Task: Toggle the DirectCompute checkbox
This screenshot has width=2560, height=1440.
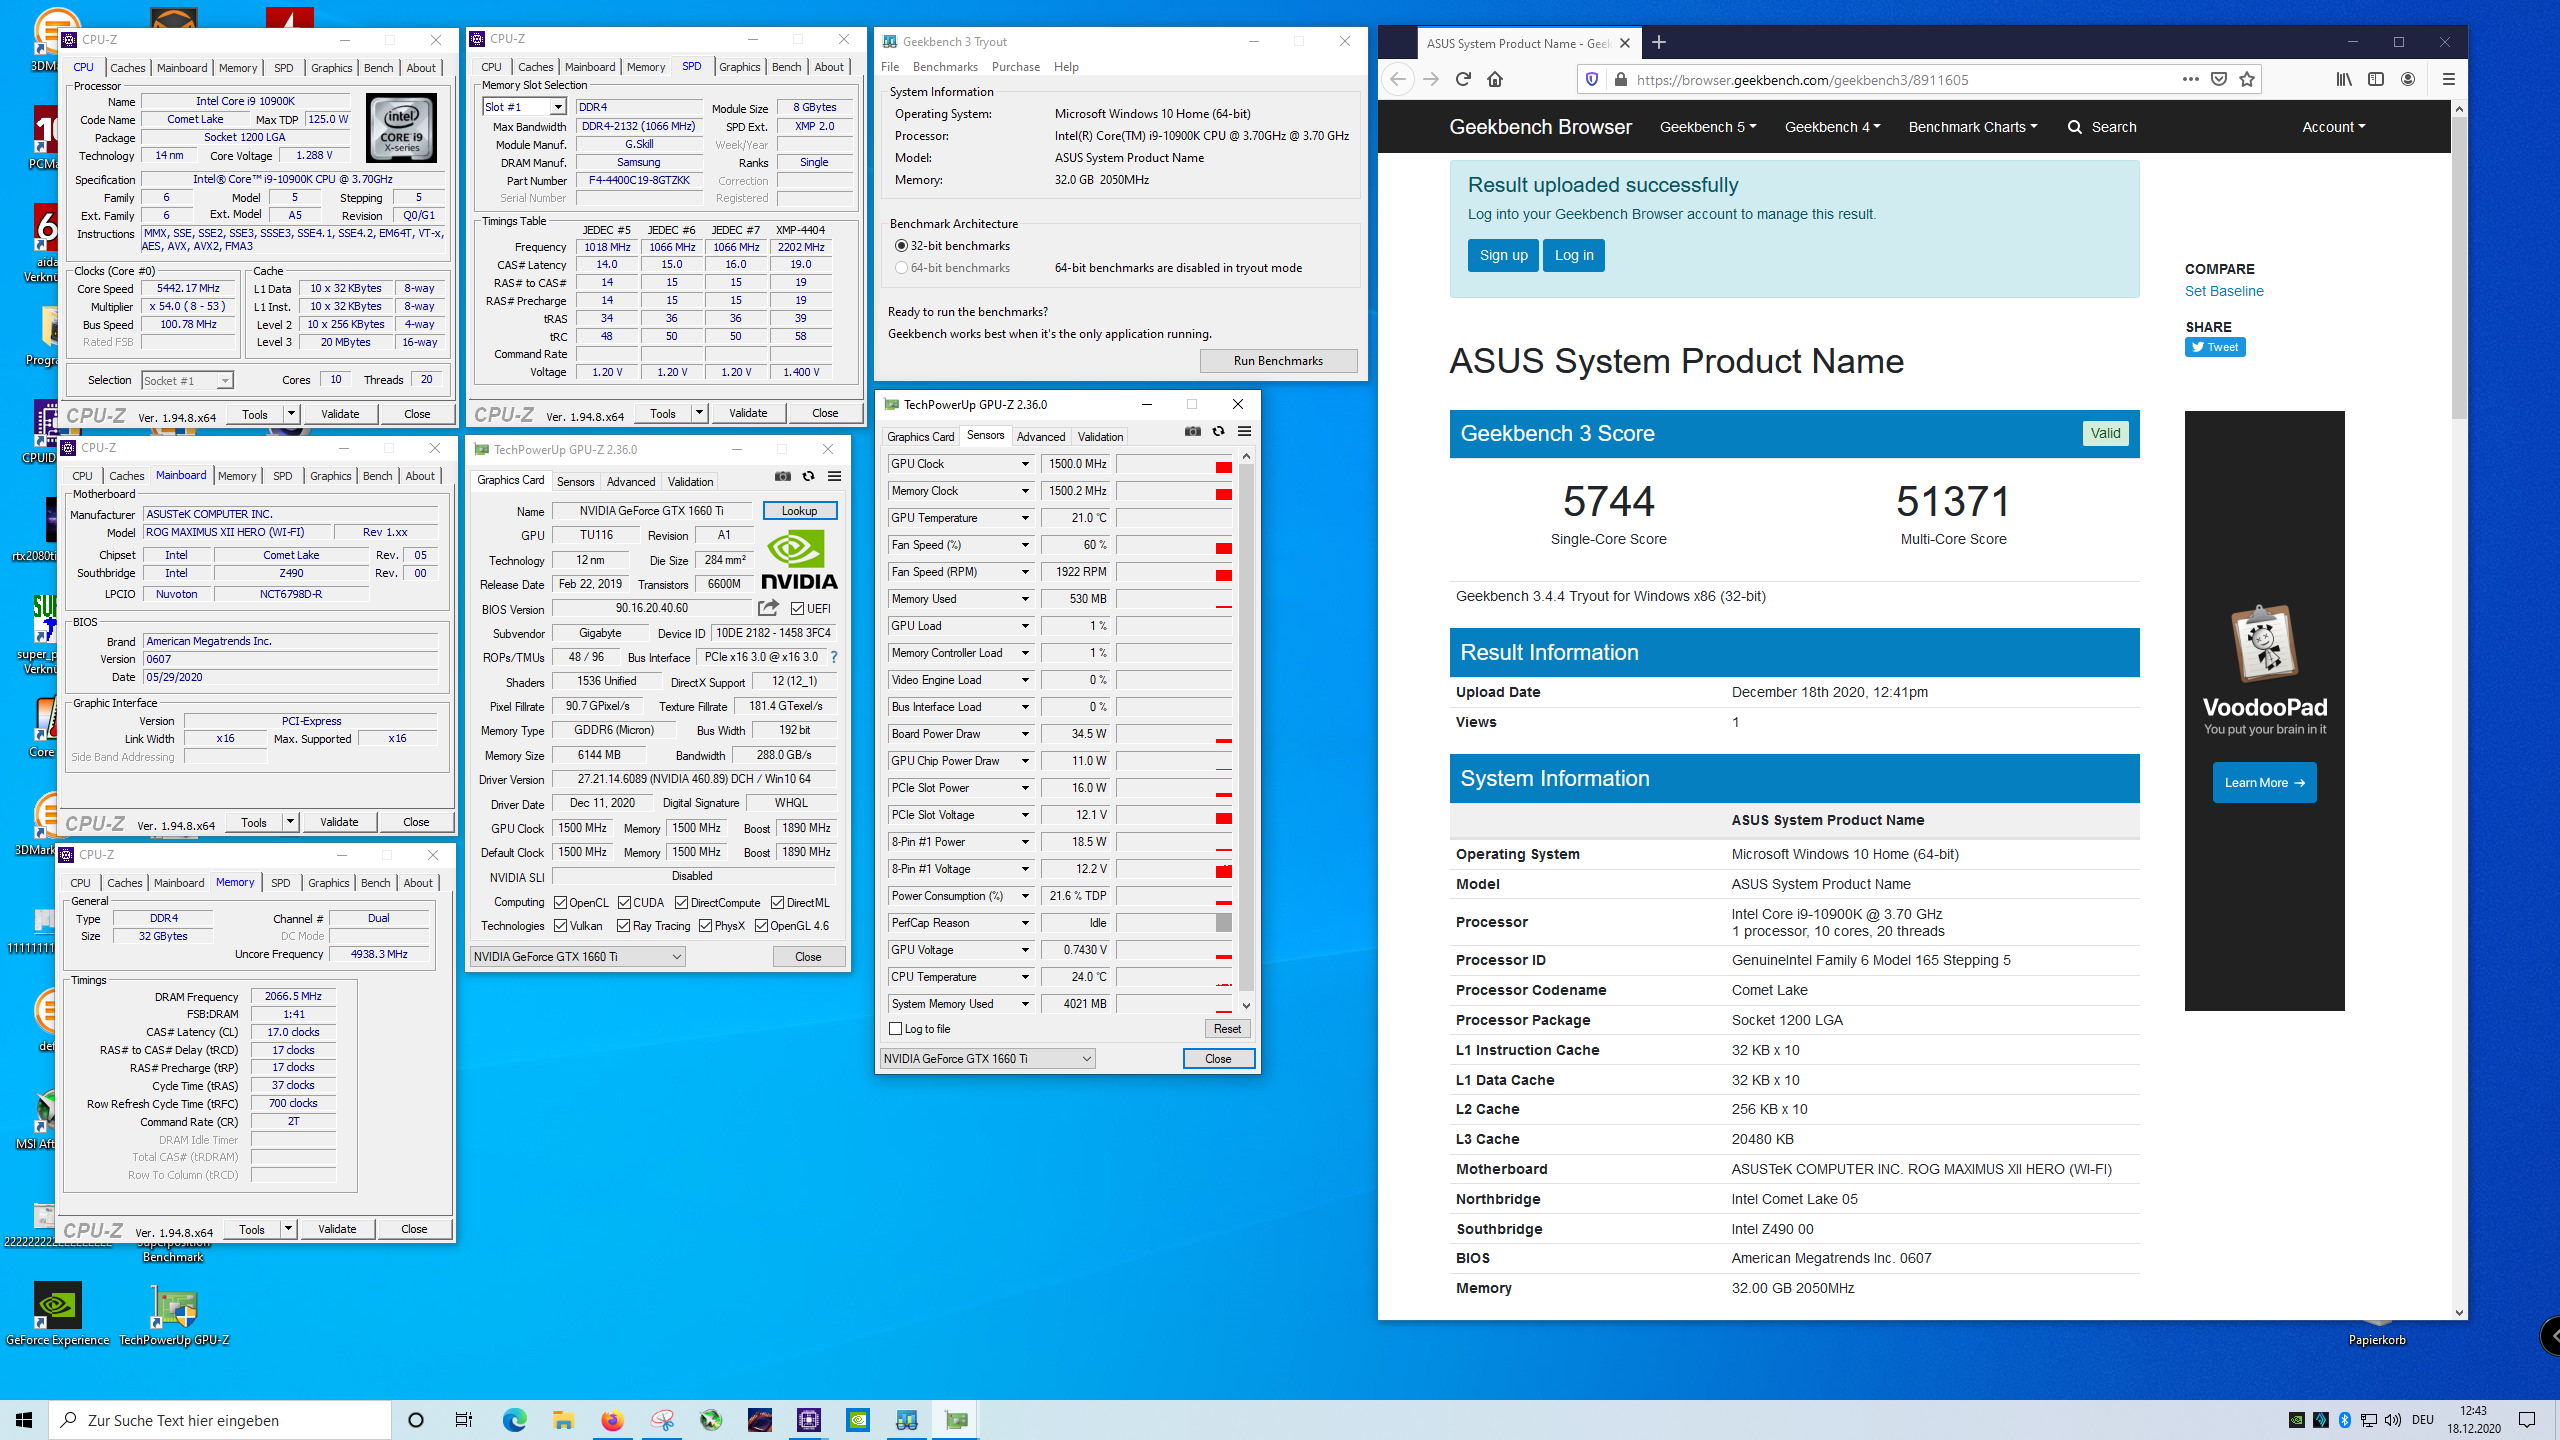Action: coord(681,903)
